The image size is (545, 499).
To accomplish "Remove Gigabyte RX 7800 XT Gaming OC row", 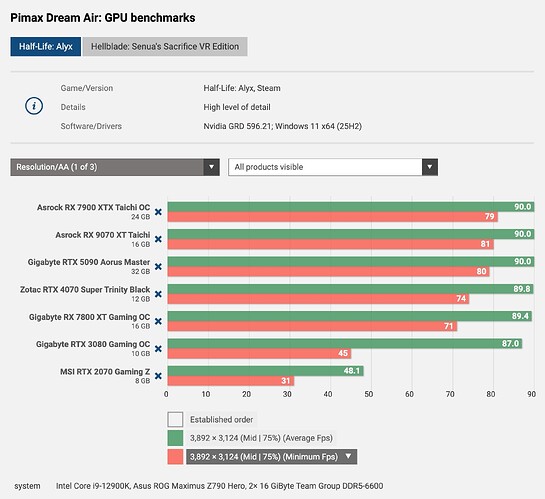I will point(158,321).
